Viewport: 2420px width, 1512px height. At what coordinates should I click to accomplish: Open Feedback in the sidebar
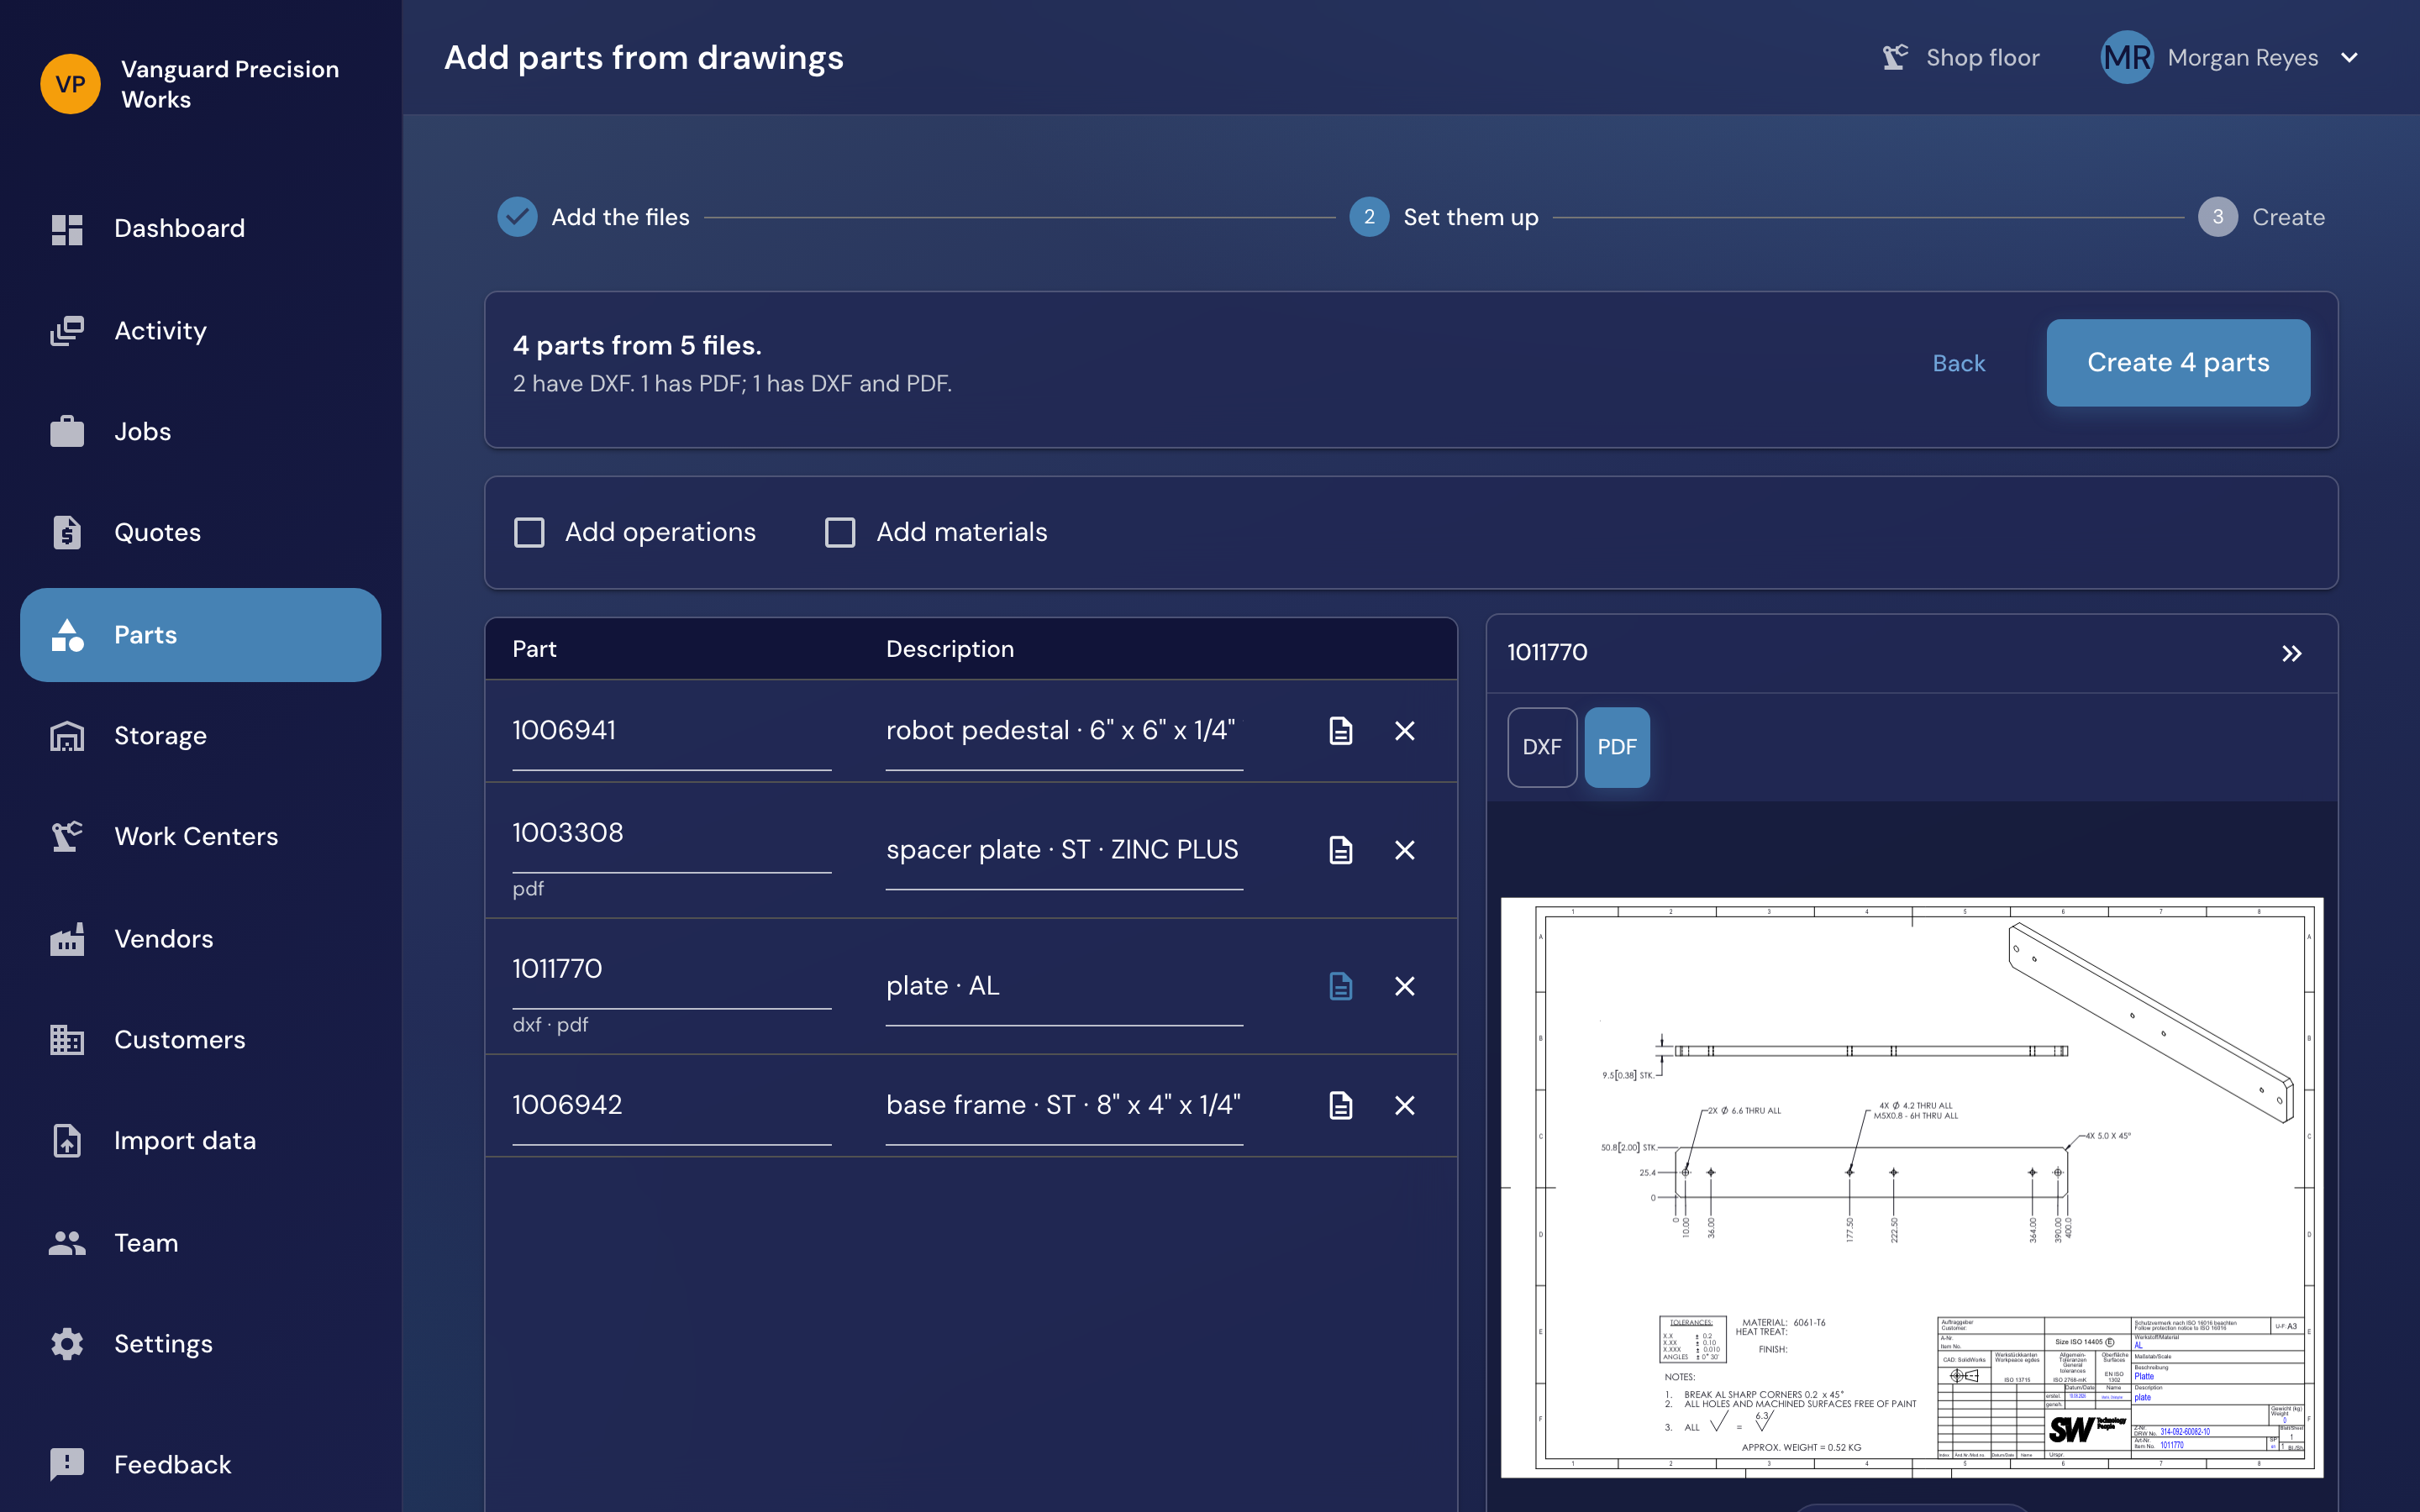point(200,1465)
